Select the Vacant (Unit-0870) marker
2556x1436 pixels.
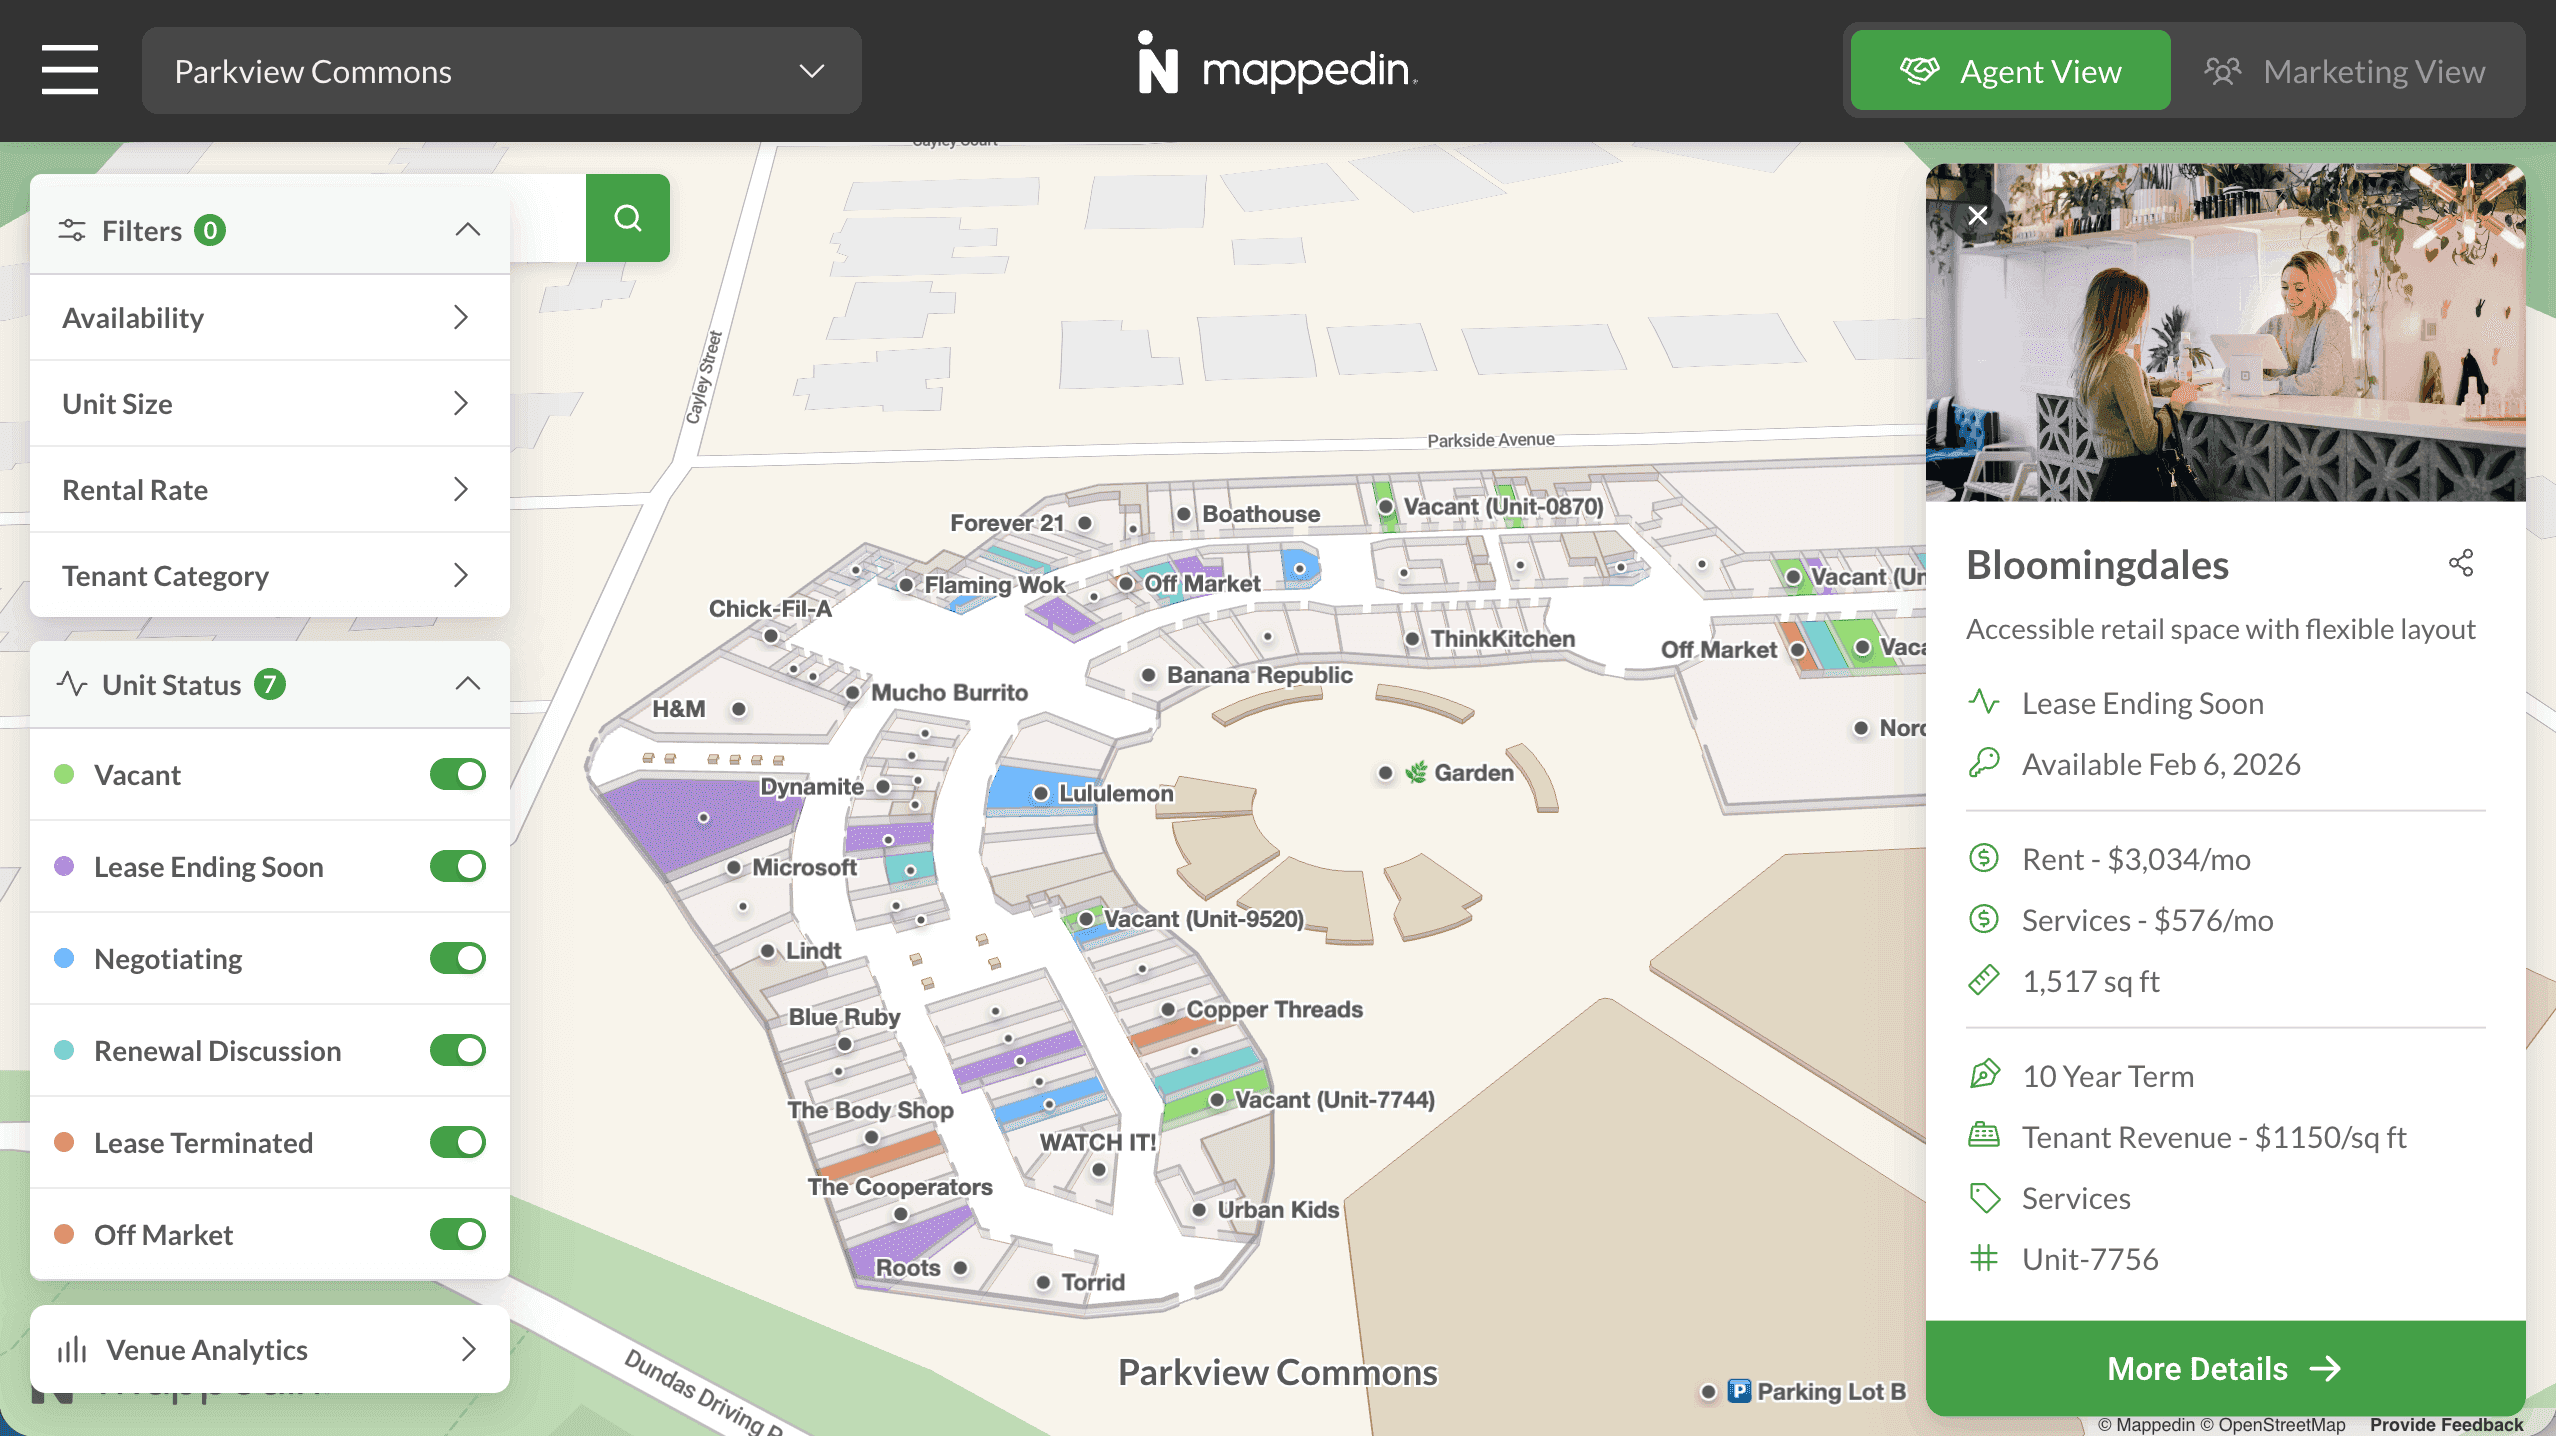coord(1386,507)
